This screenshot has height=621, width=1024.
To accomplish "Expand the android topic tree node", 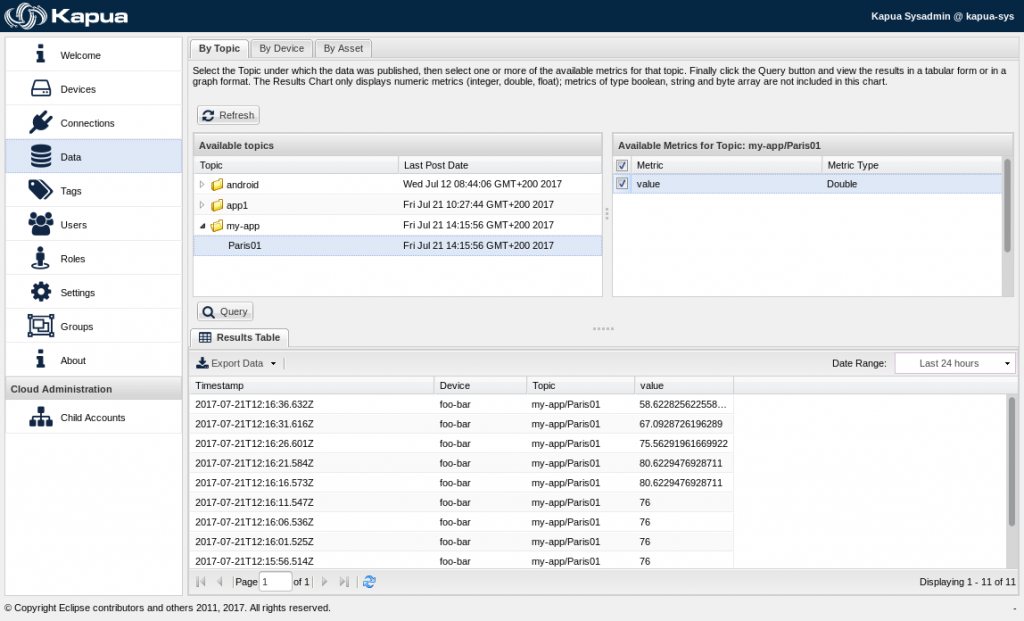I will point(202,185).
